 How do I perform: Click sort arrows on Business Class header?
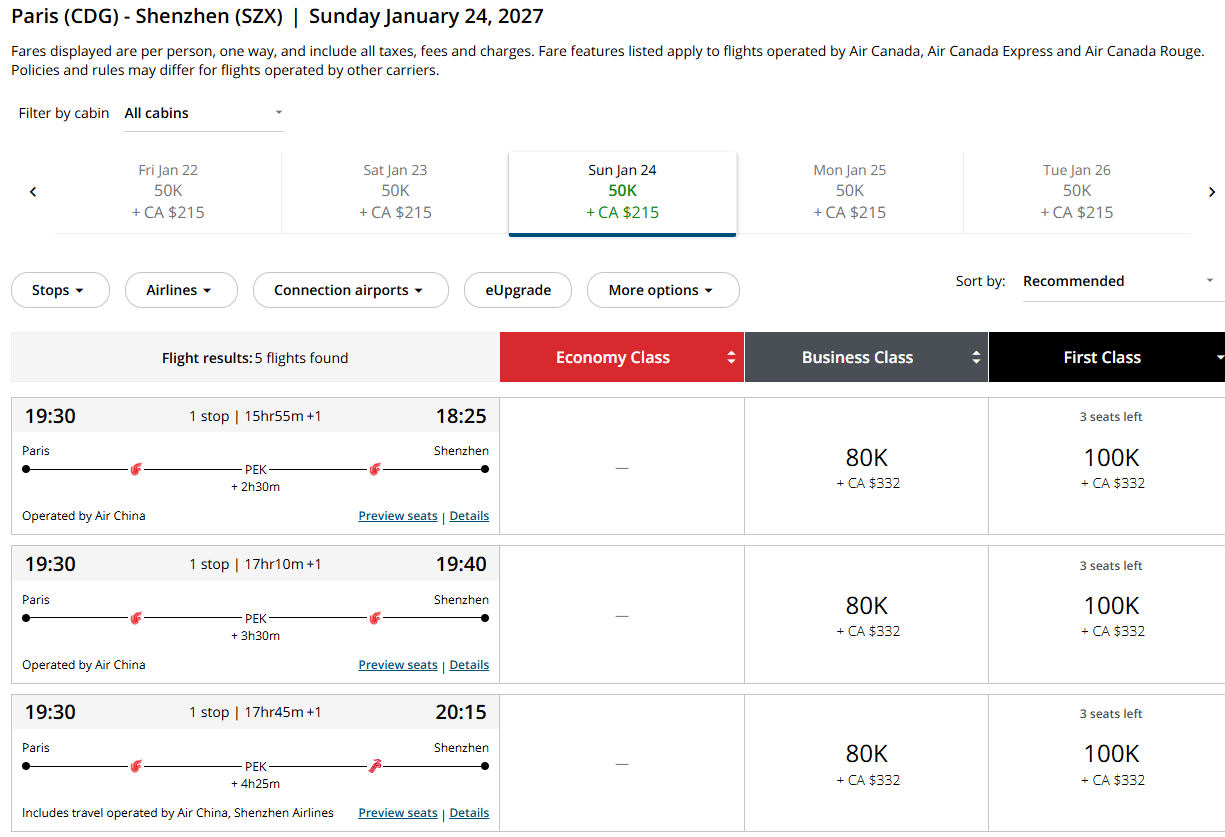coord(976,358)
